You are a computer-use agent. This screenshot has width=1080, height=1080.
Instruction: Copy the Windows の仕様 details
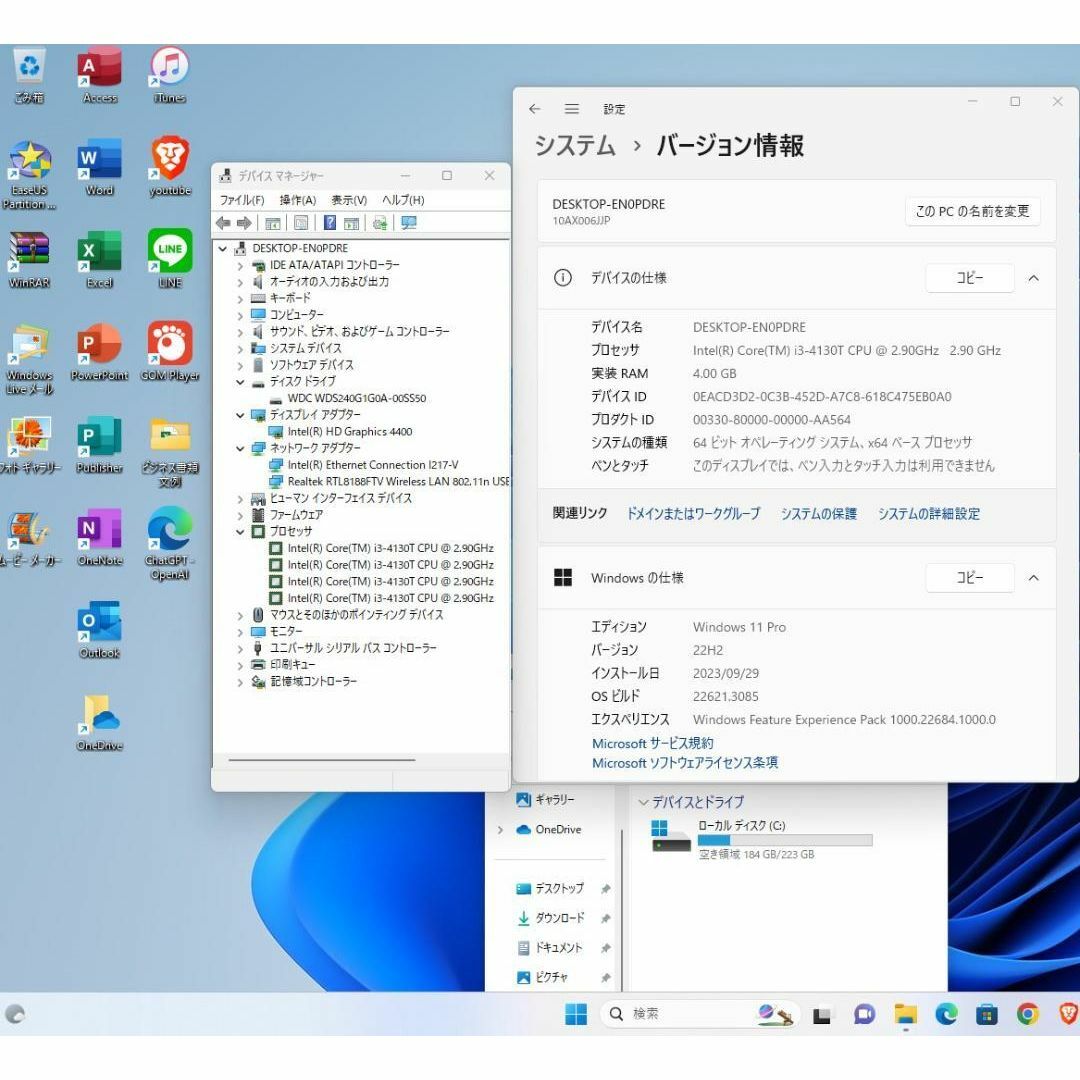tap(970, 578)
